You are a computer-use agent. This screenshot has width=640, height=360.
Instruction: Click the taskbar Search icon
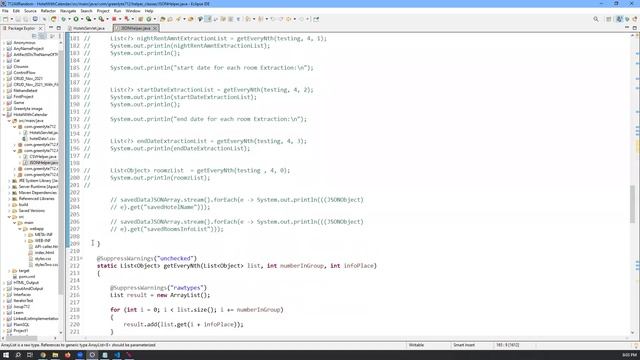(x=18, y=355)
